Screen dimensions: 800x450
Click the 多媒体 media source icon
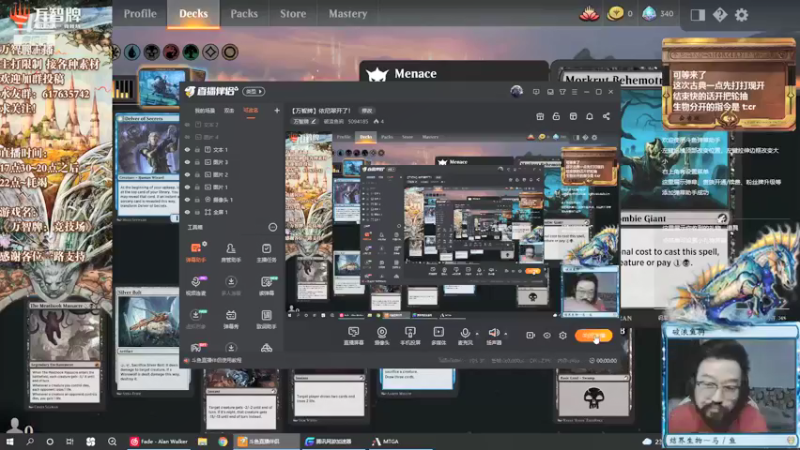tap(438, 336)
